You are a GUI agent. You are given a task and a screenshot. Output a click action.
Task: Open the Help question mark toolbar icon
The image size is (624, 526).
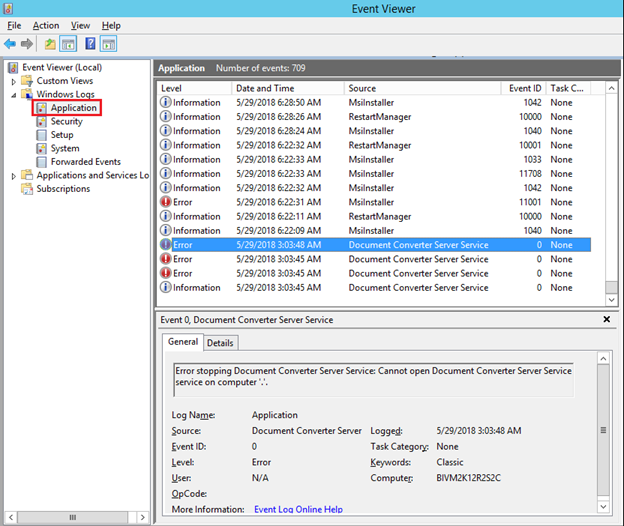90,44
